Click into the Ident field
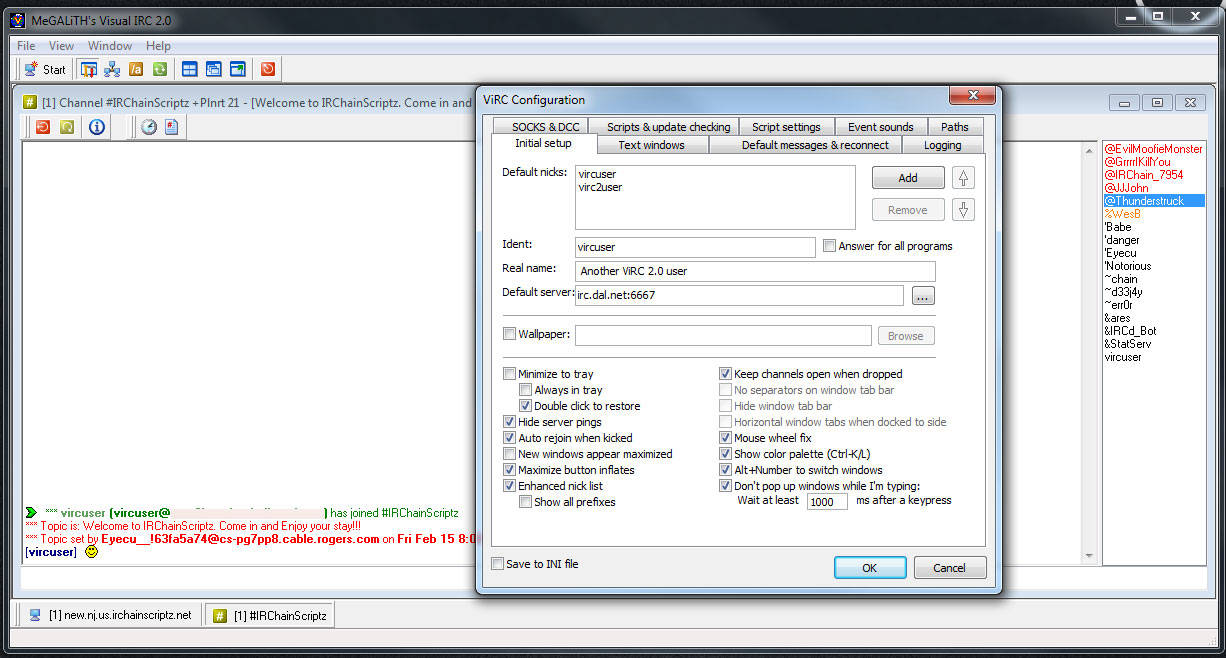 click(696, 247)
